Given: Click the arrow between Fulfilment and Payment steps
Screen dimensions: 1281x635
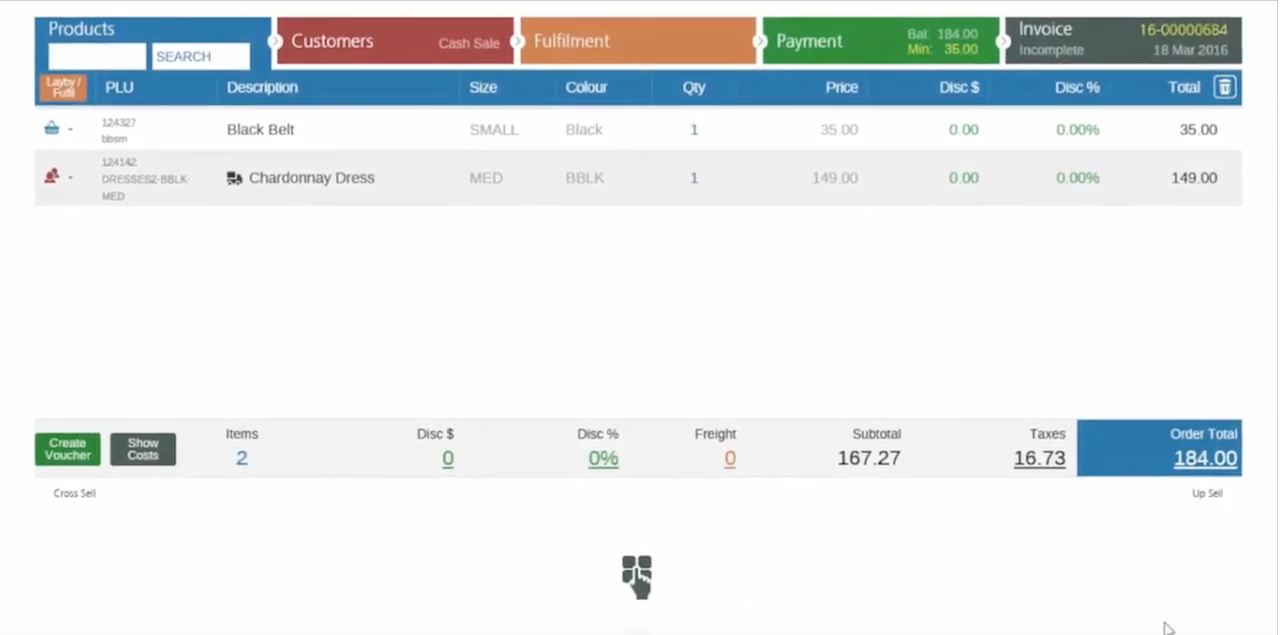Looking at the screenshot, I should coord(760,42).
